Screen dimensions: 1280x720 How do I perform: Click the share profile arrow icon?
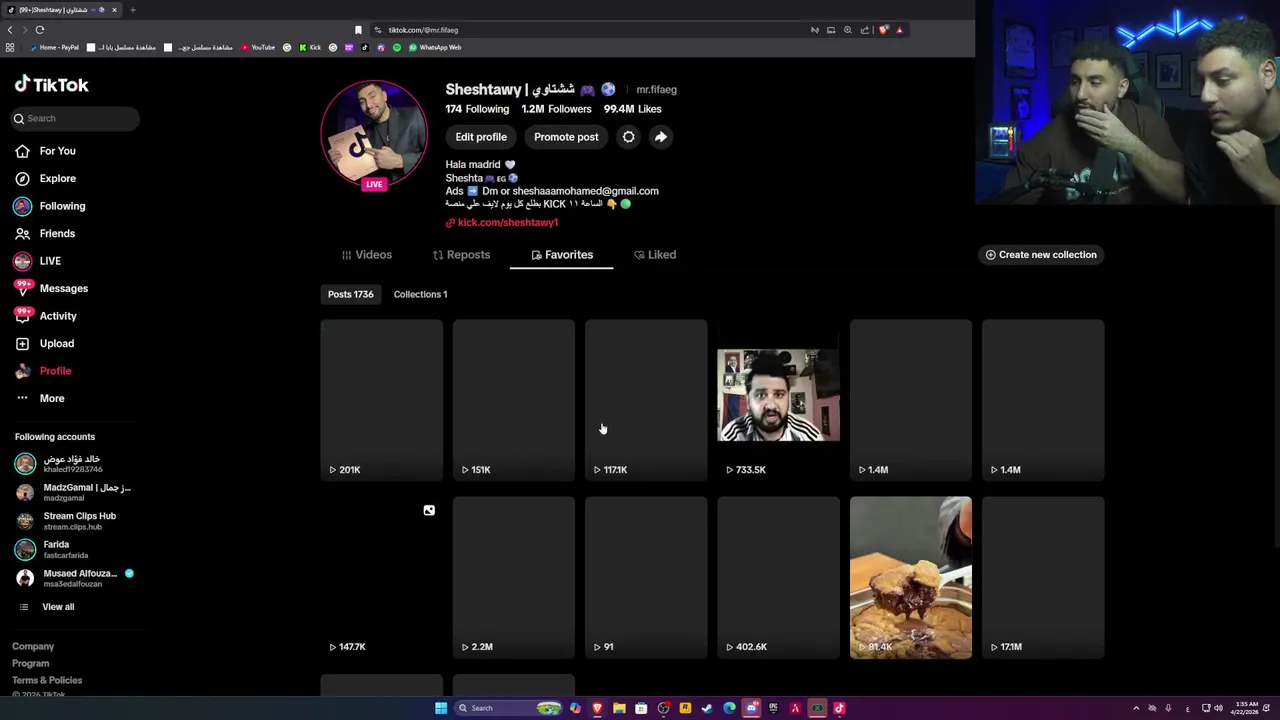pyautogui.click(x=660, y=137)
